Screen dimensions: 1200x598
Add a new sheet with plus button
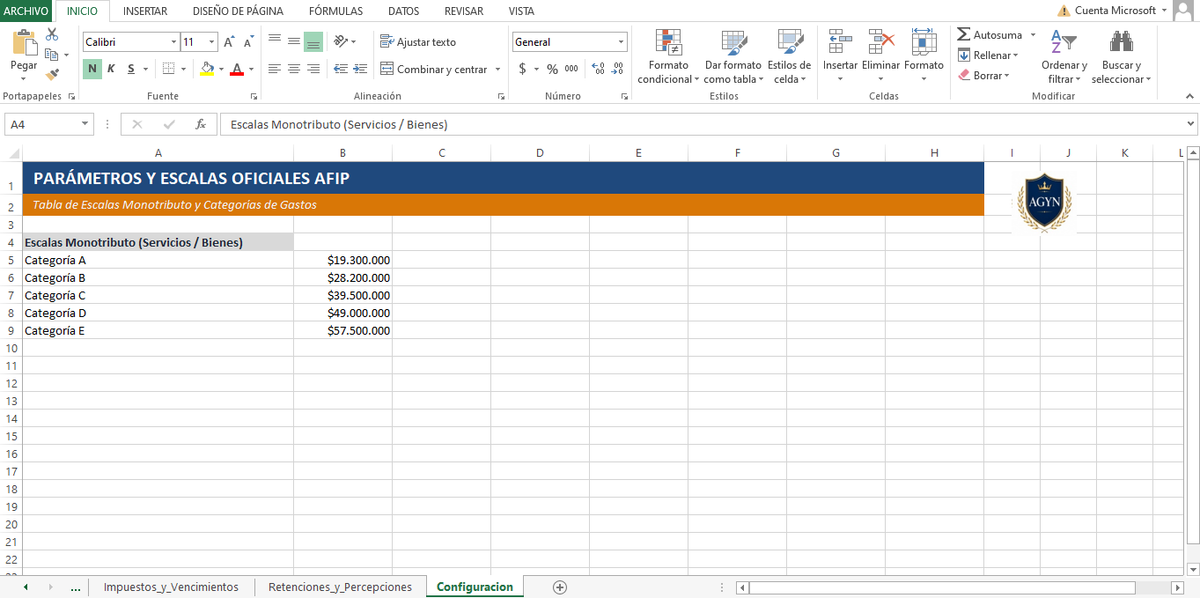(x=560, y=587)
